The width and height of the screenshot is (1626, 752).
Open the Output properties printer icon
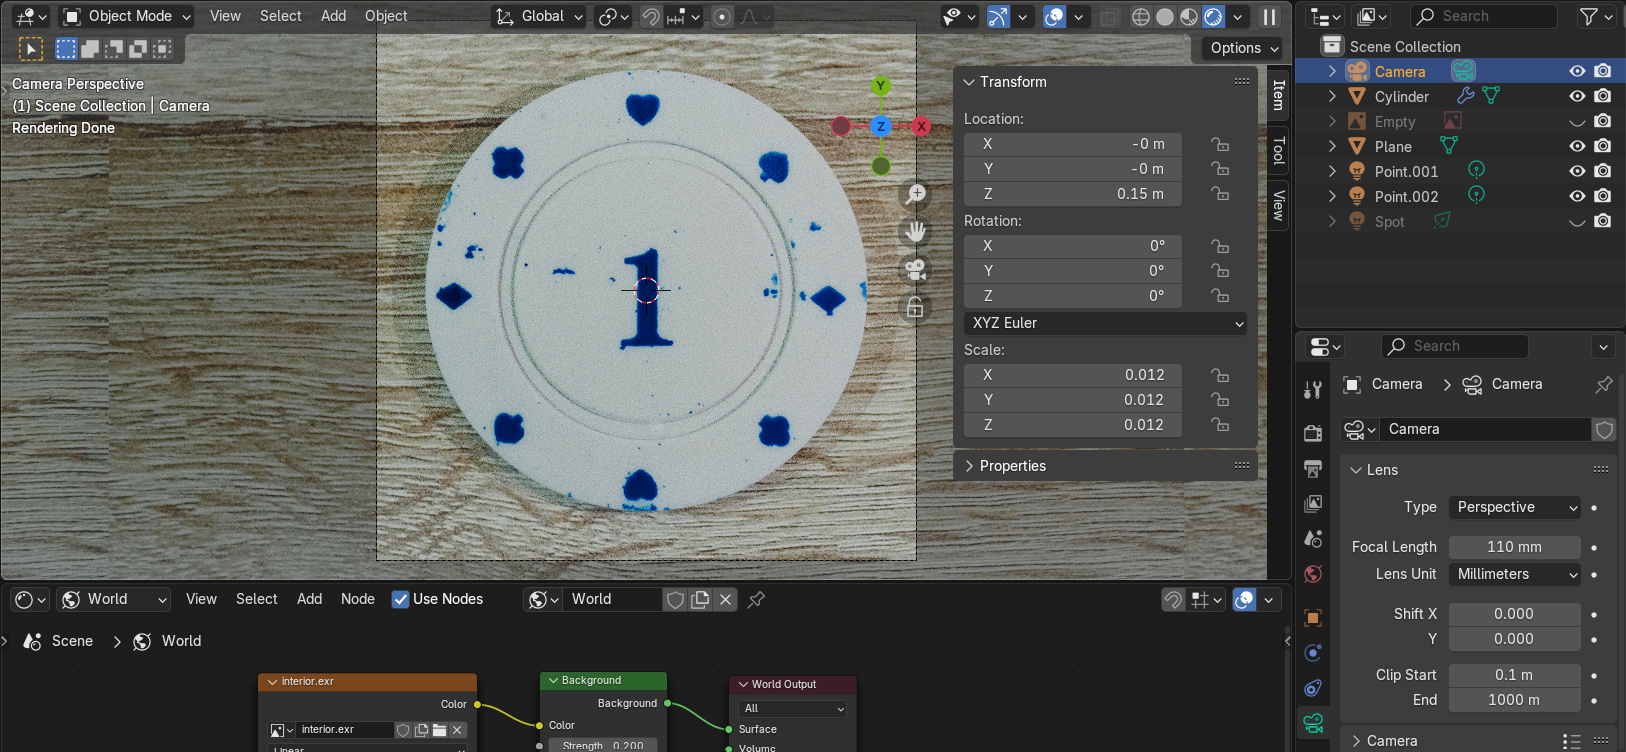coord(1313,468)
